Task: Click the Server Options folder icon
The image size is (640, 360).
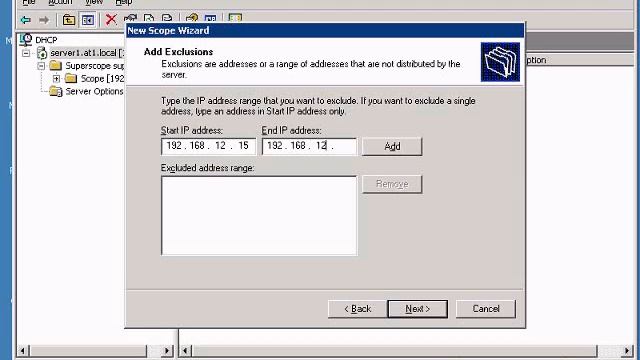Action: click(56, 91)
